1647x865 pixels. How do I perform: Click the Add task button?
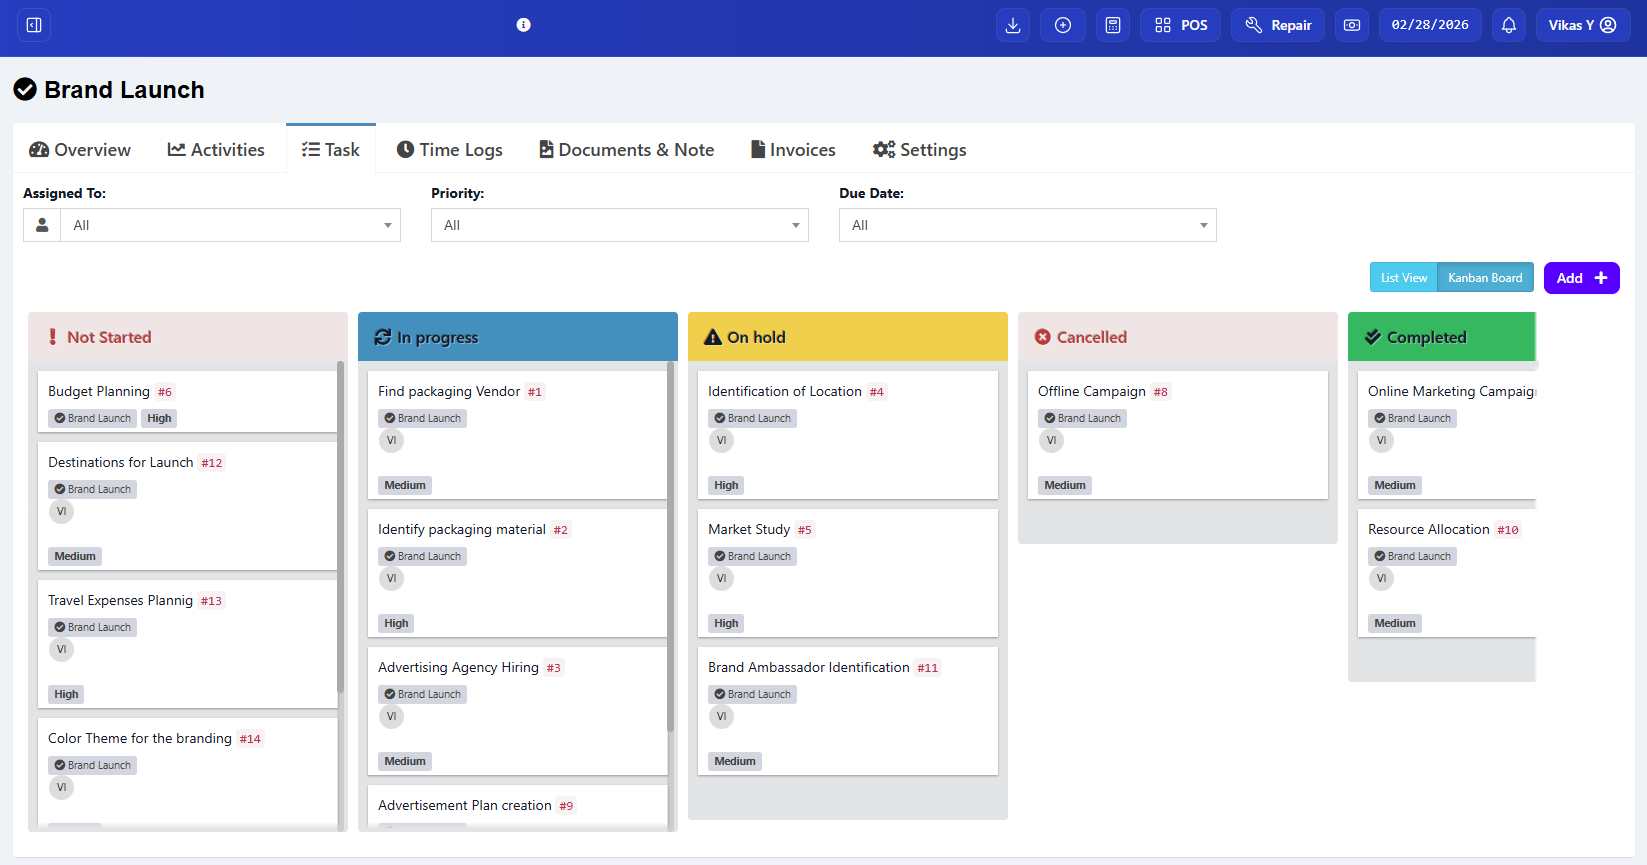click(x=1582, y=278)
